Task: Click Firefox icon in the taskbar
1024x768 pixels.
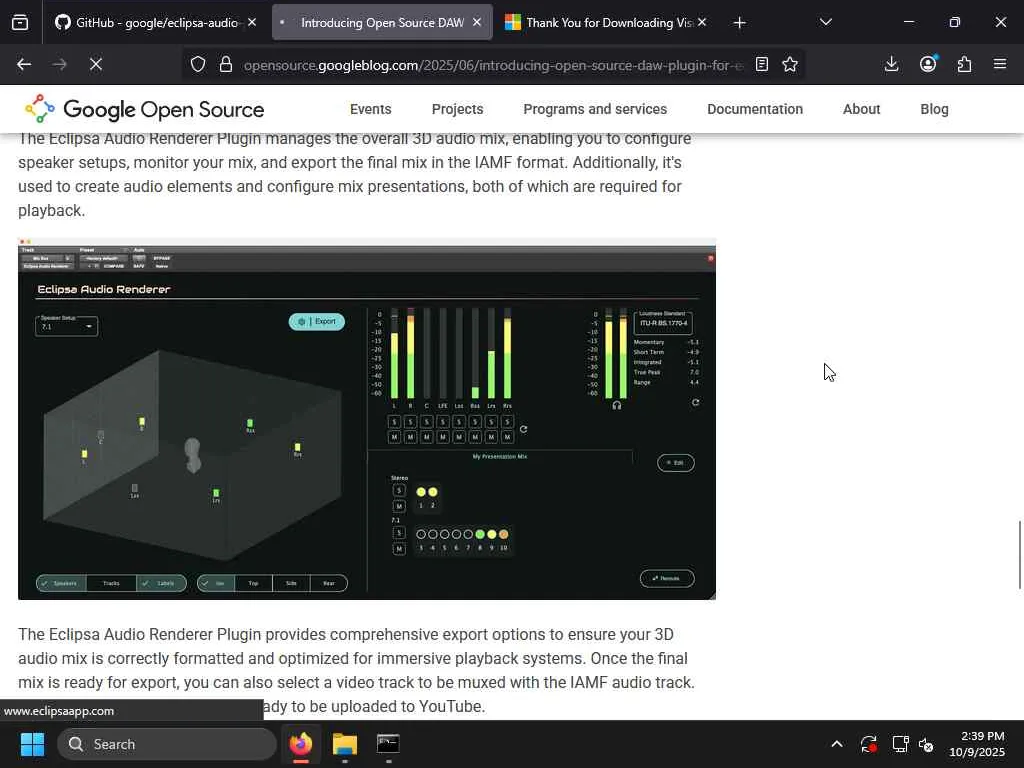Action: [300, 744]
